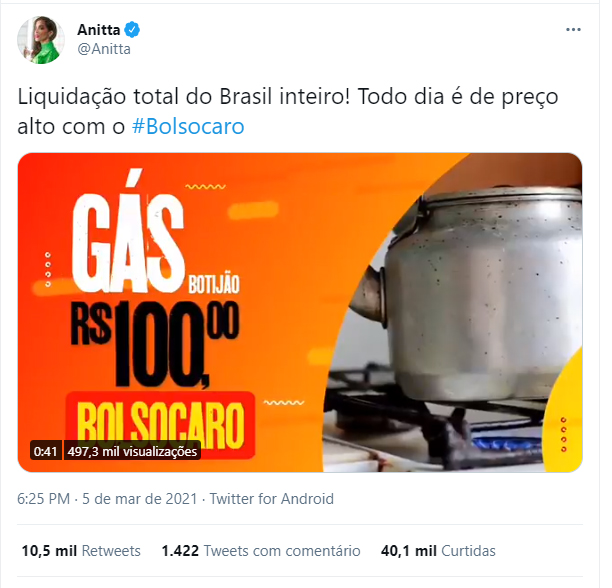Play the gas price video
The width and height of the screenshot is (612, 588).
pyautogui.click(x=300, y=313)
